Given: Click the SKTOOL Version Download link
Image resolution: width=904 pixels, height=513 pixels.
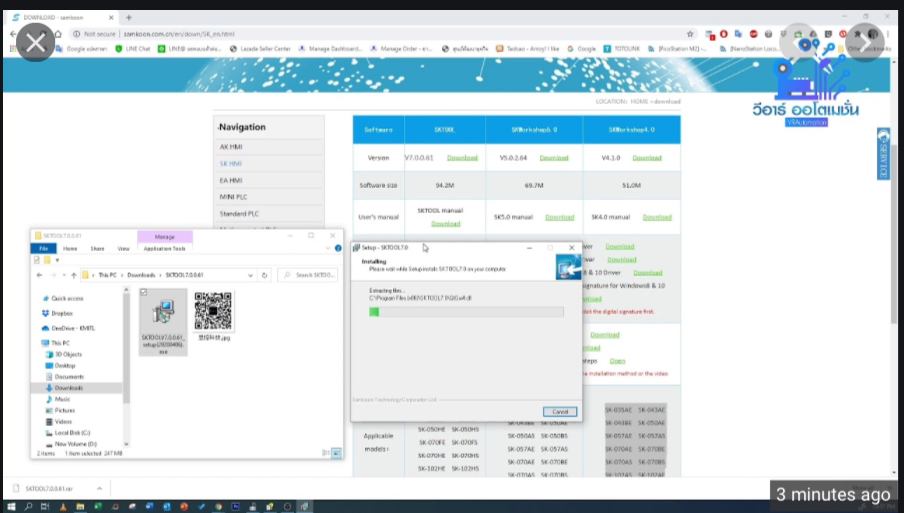Looking at the screenshot, I should 462,158.
